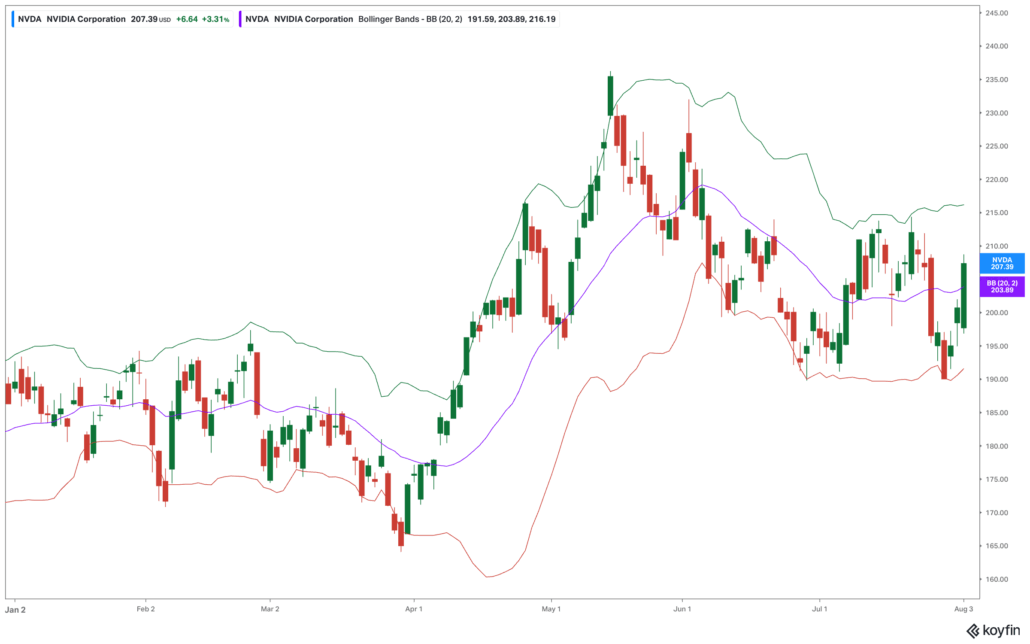Click the Jan 2 date label
This screenshot has height=644, width=1030.
tap(15, 609)
